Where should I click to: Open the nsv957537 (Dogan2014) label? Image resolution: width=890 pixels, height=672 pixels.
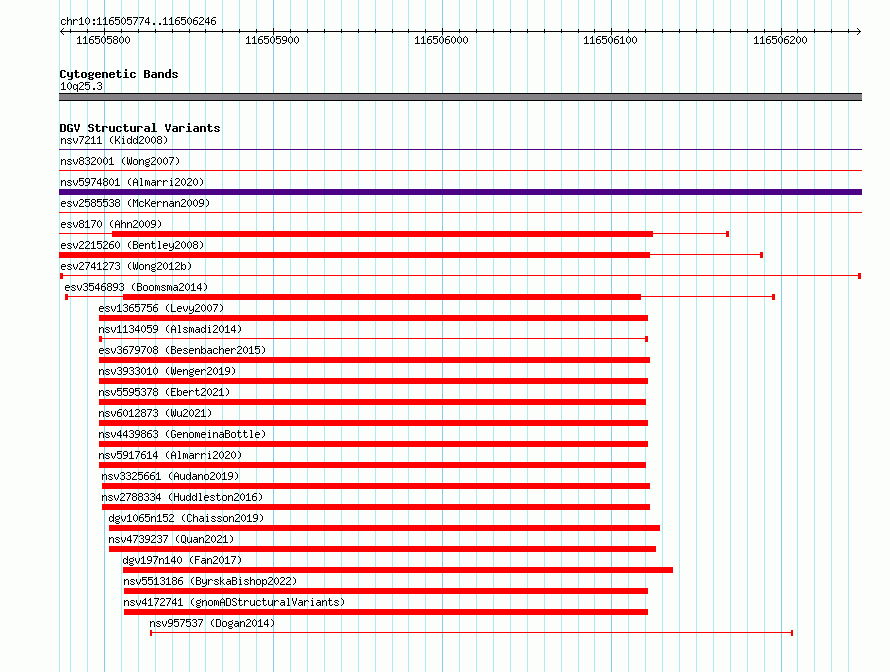pyautogui.click(x=212, y=623)
